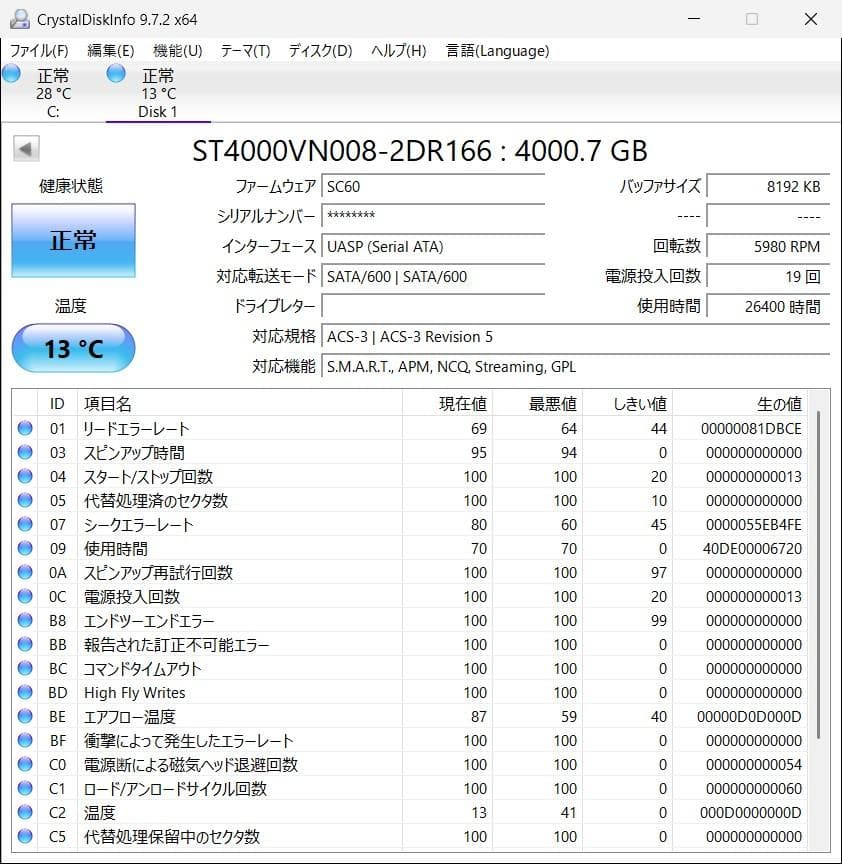This screenshot has width=842, height=864.
Task: Click the status icon for コマンドタイムアウト row
Action: pos(23,668)
